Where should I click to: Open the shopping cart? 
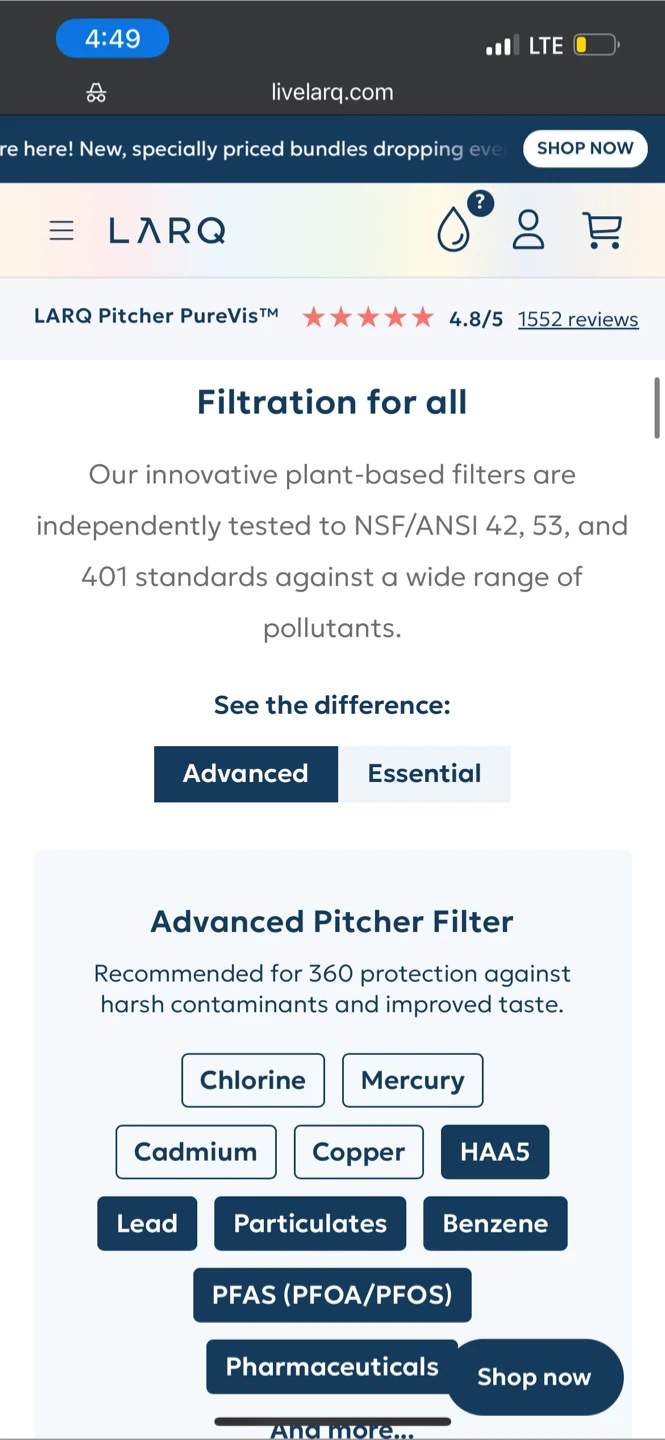pos(602,230)
